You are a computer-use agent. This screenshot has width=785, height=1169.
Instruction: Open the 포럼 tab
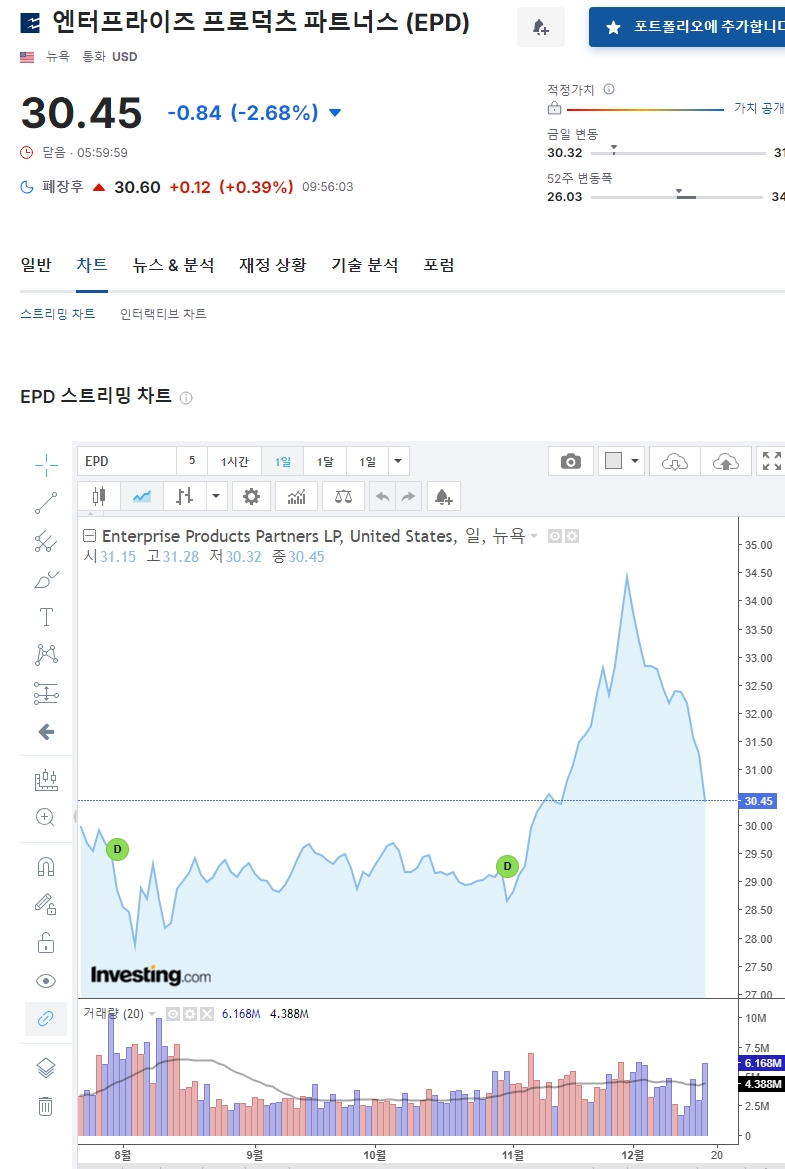[438, 265]
